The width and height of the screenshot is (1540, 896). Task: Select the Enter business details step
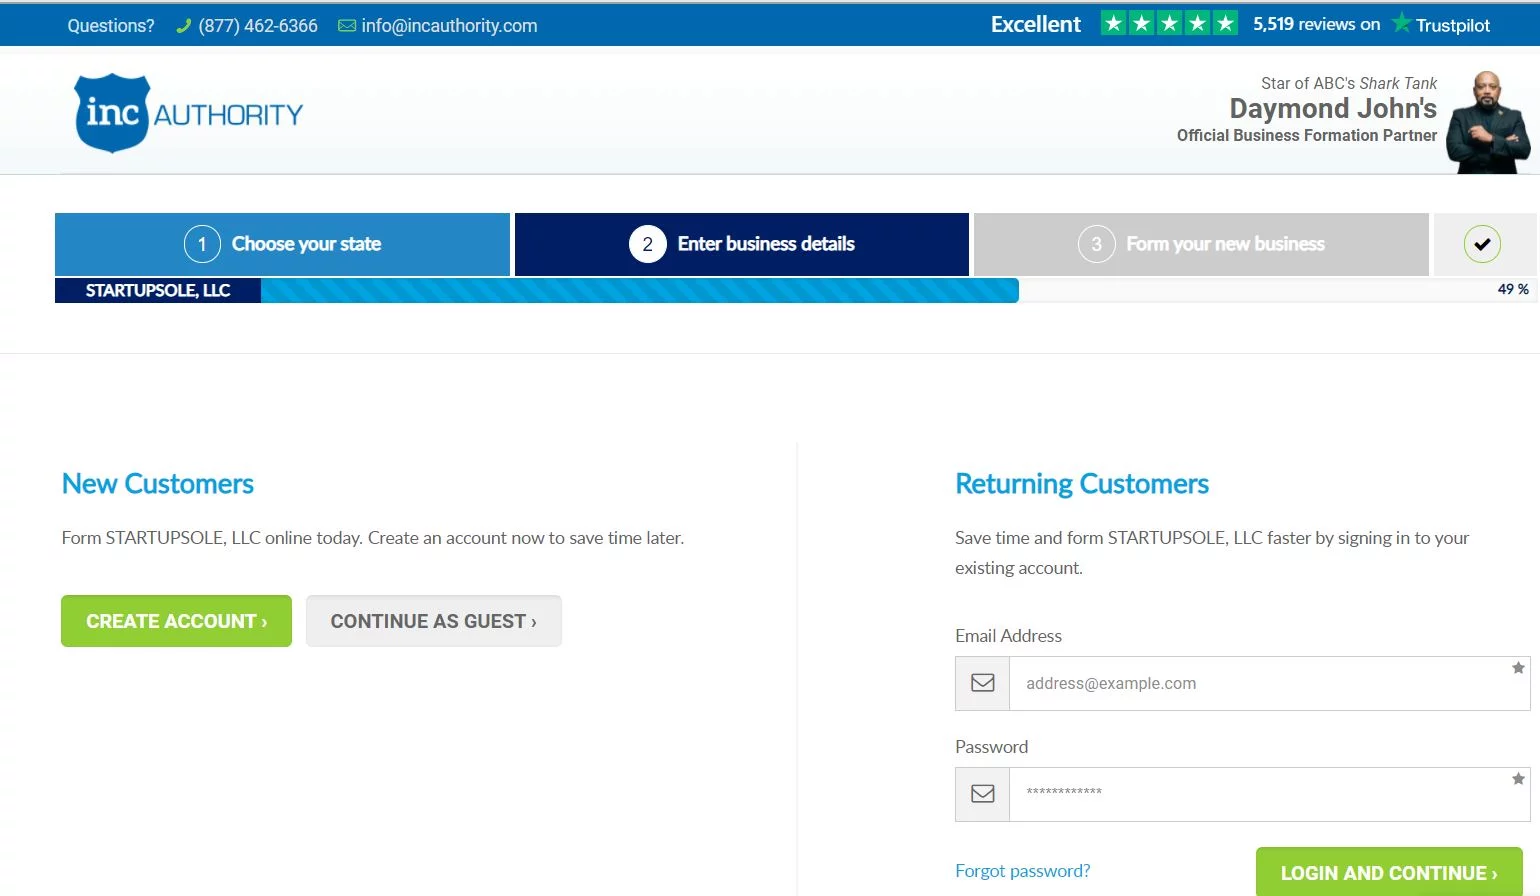742,244
